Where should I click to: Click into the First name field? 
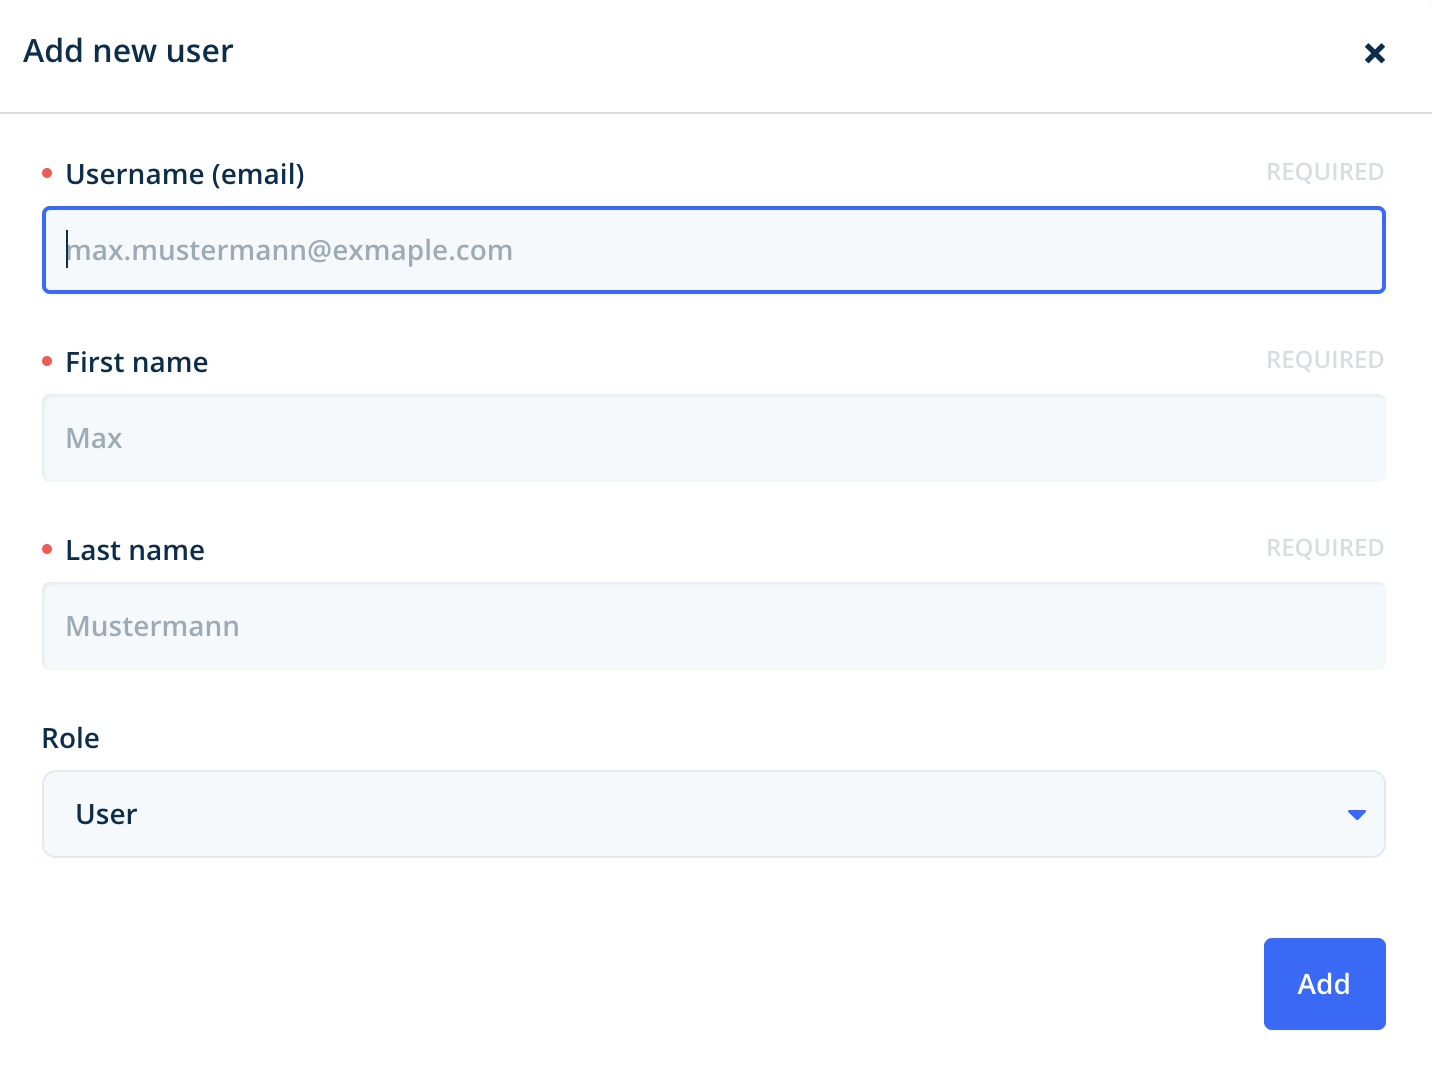point(714,438)
